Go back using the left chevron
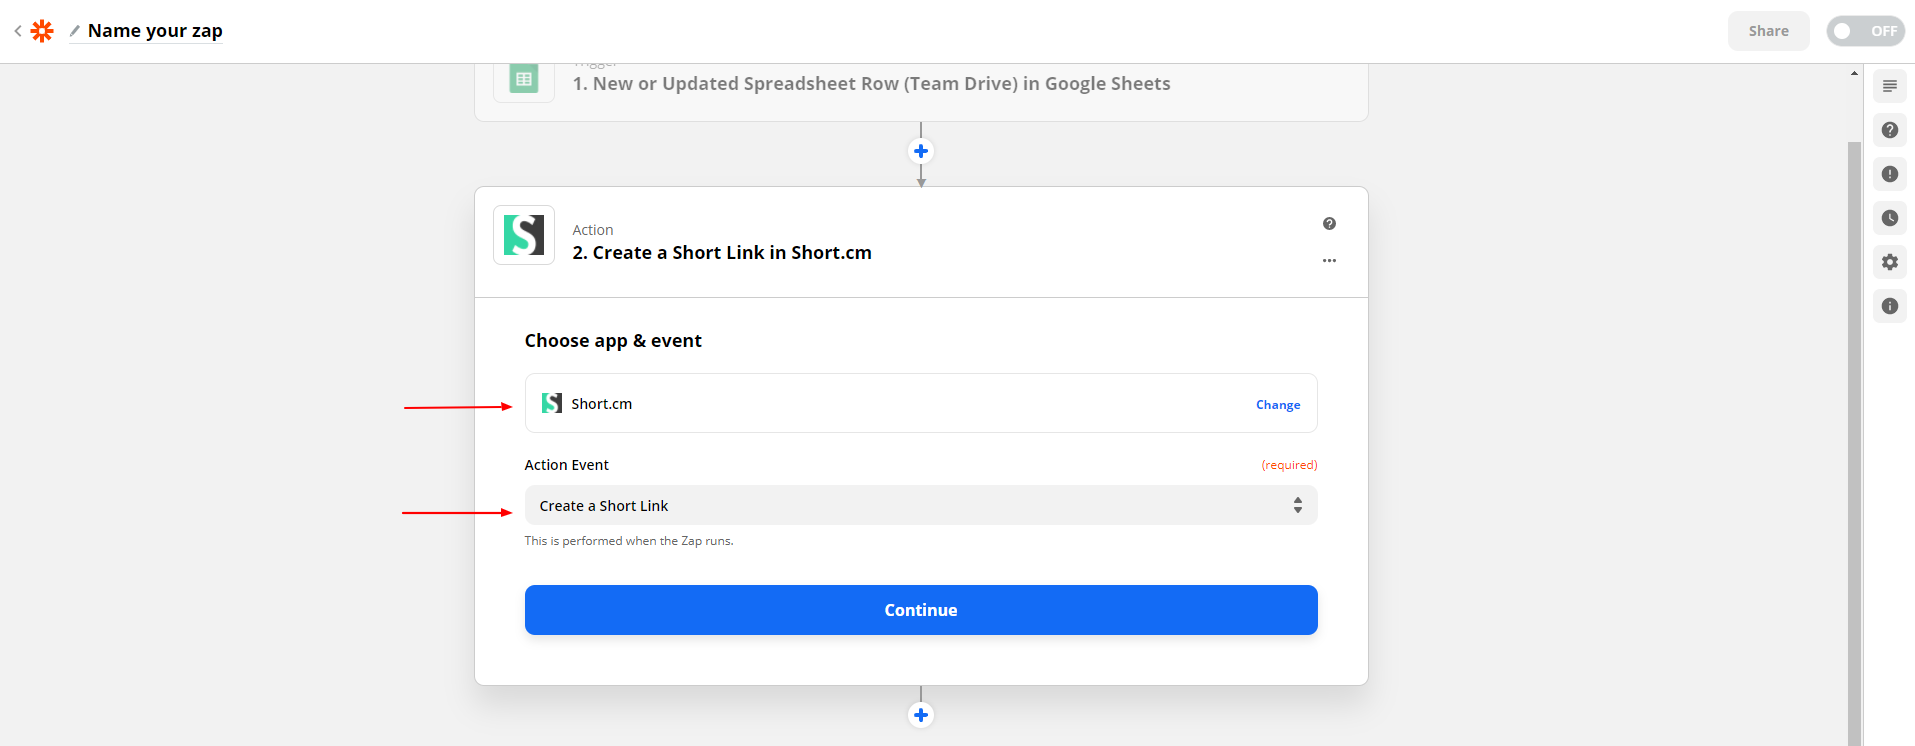This screenshot has height=746, width=1915. click(18, 31)
